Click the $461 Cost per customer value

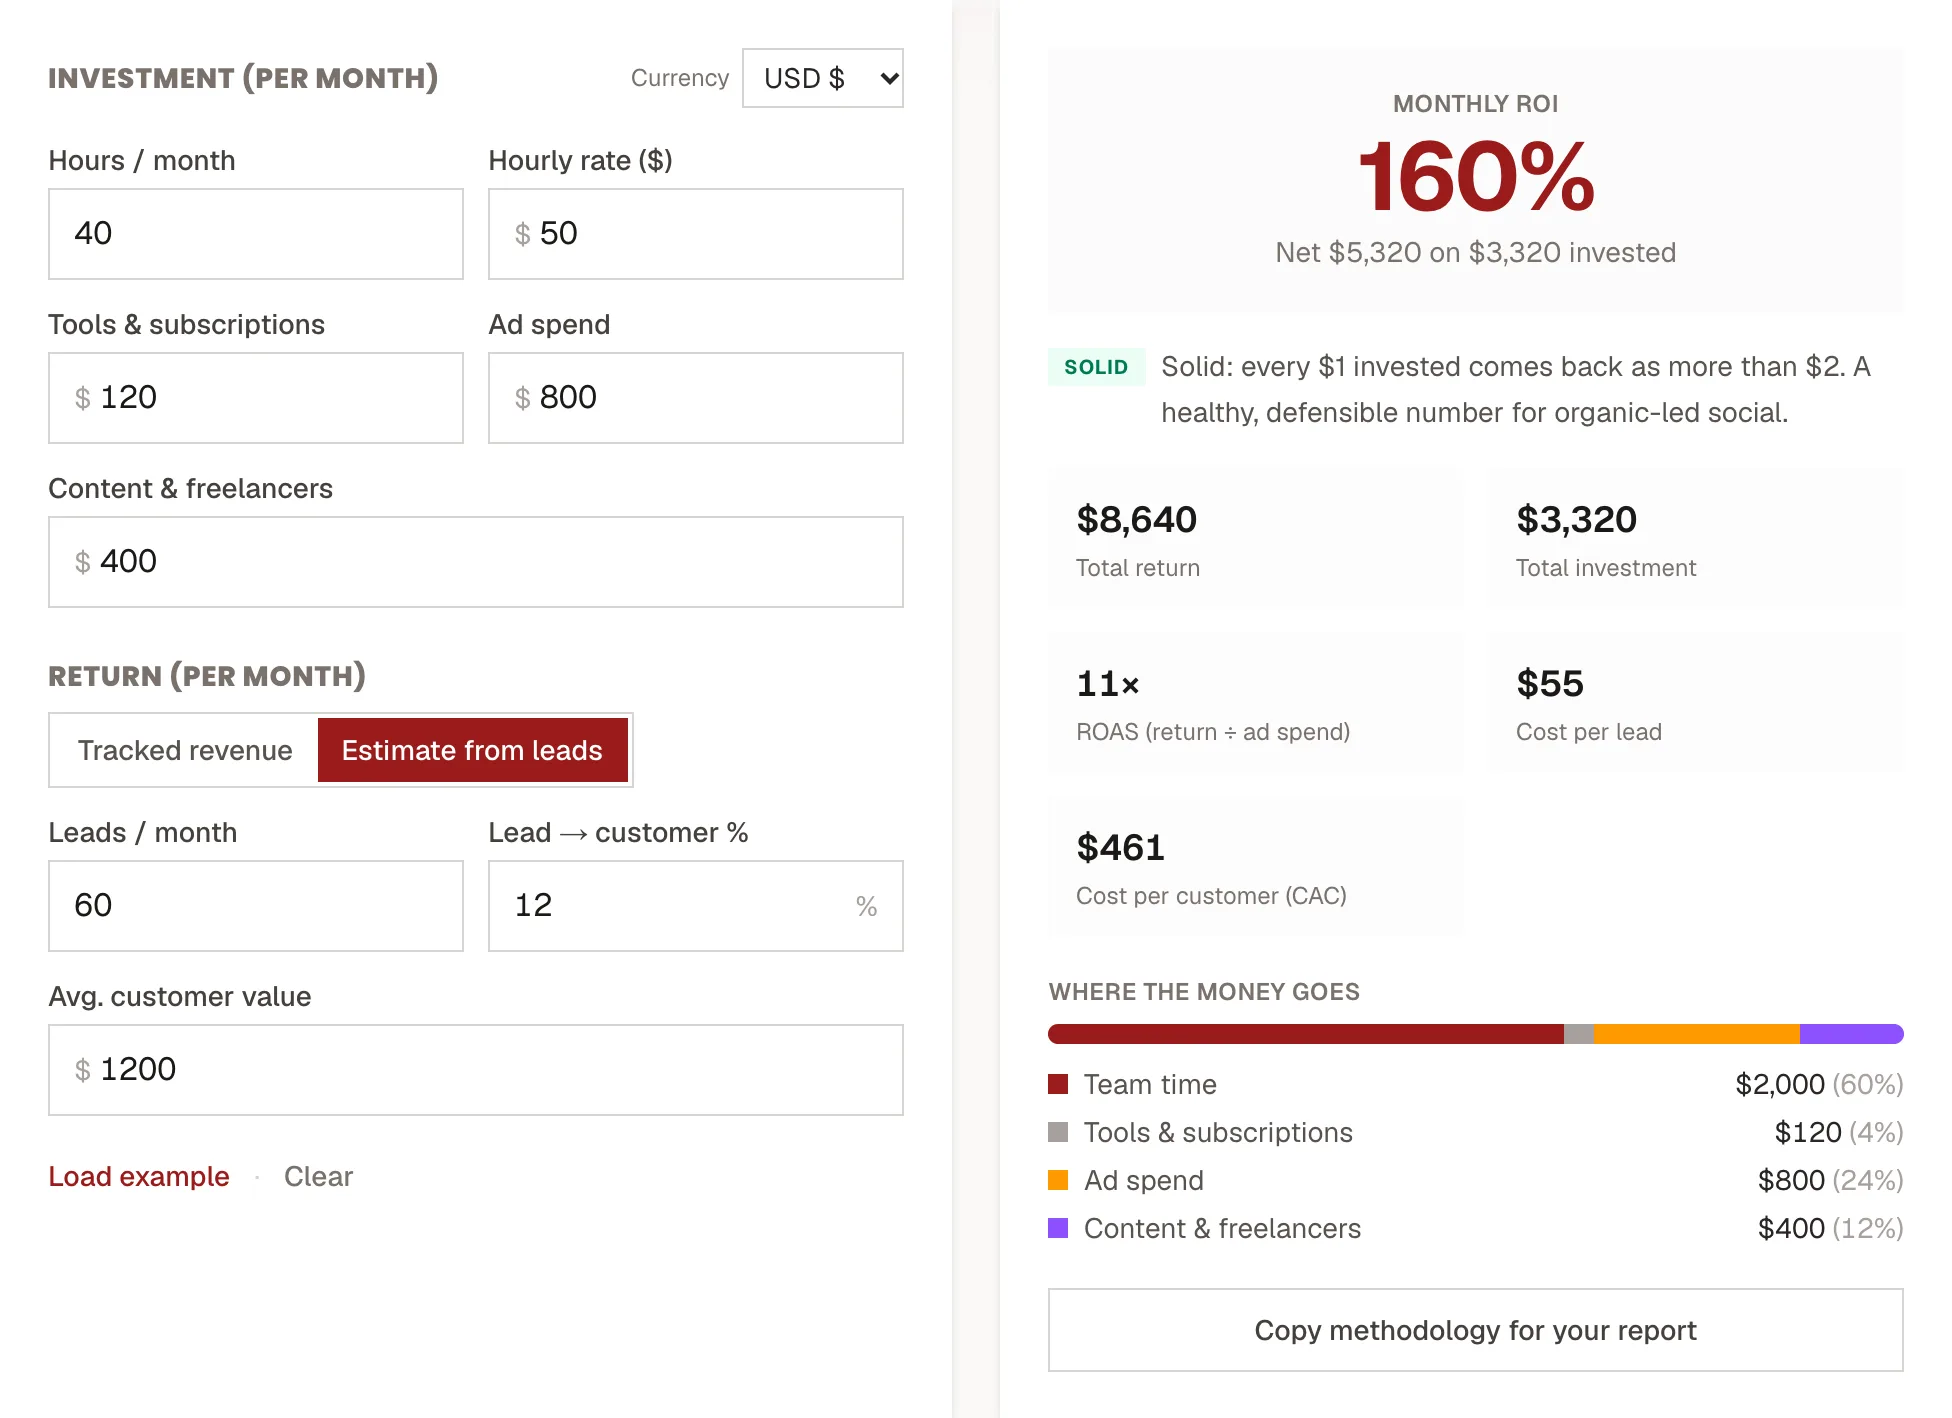click(1120, 848)
